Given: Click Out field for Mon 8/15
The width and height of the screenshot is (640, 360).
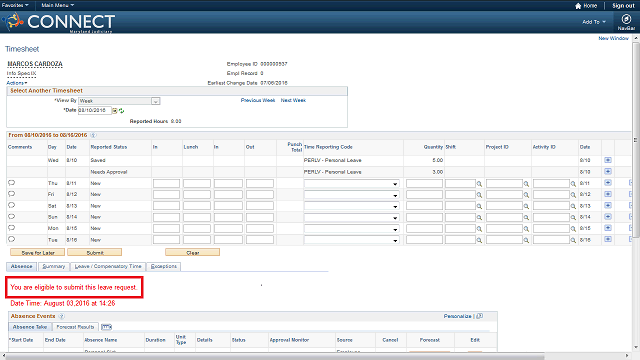Looking at the screenshot, I should pyautogui.click(x=260, y=229).
